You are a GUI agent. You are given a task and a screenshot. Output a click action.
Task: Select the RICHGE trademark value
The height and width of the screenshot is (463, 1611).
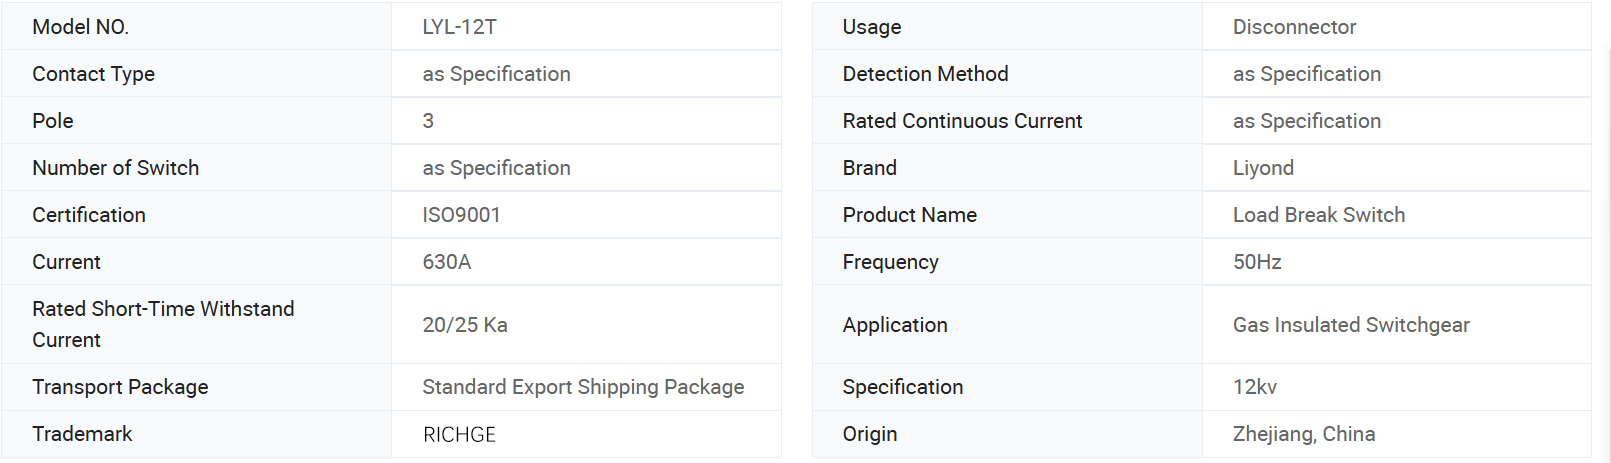(x=459, y=434)
